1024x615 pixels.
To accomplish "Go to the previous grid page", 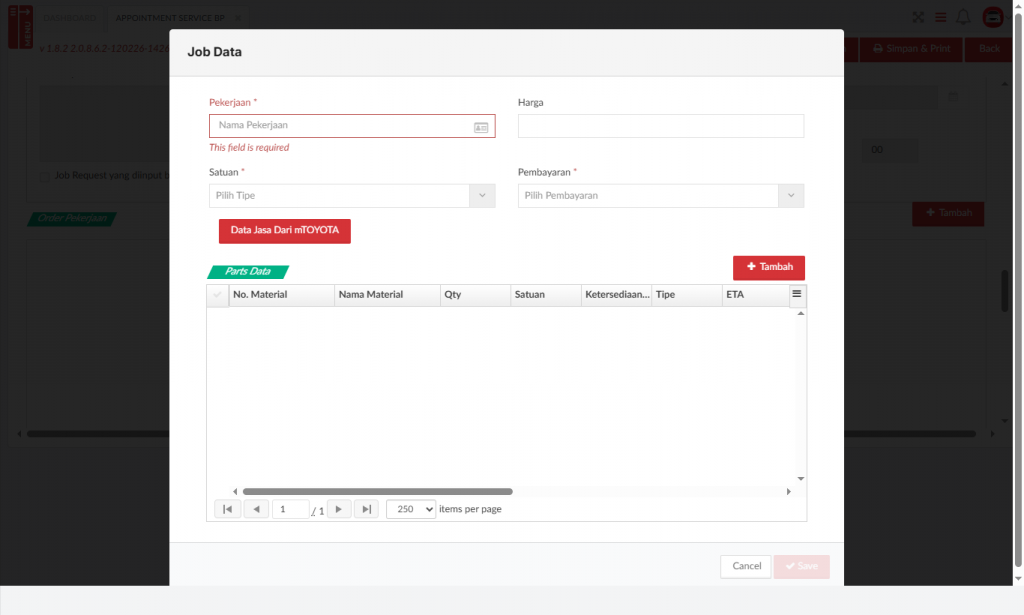I will tap(256, 509).
